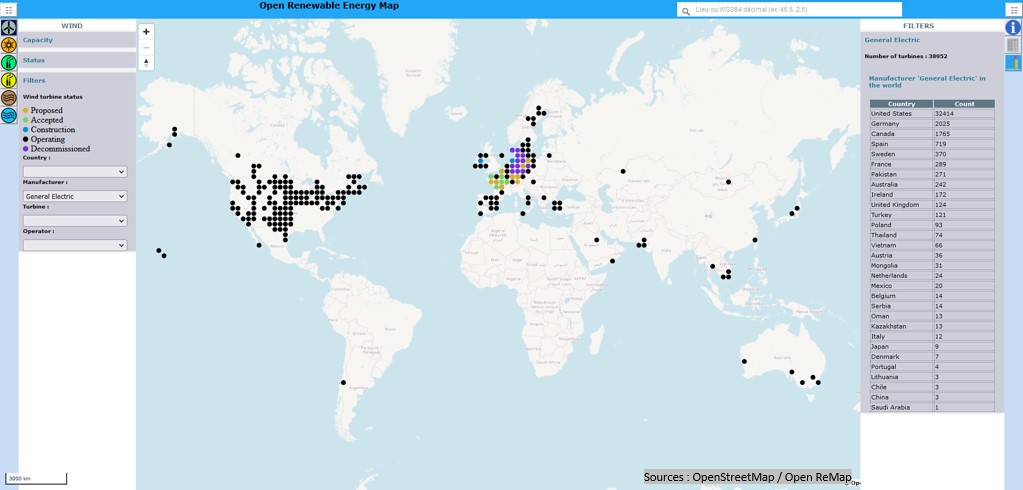Select the Canada table row
This screenshot has width=1023, height=490.
coord(932,134)
